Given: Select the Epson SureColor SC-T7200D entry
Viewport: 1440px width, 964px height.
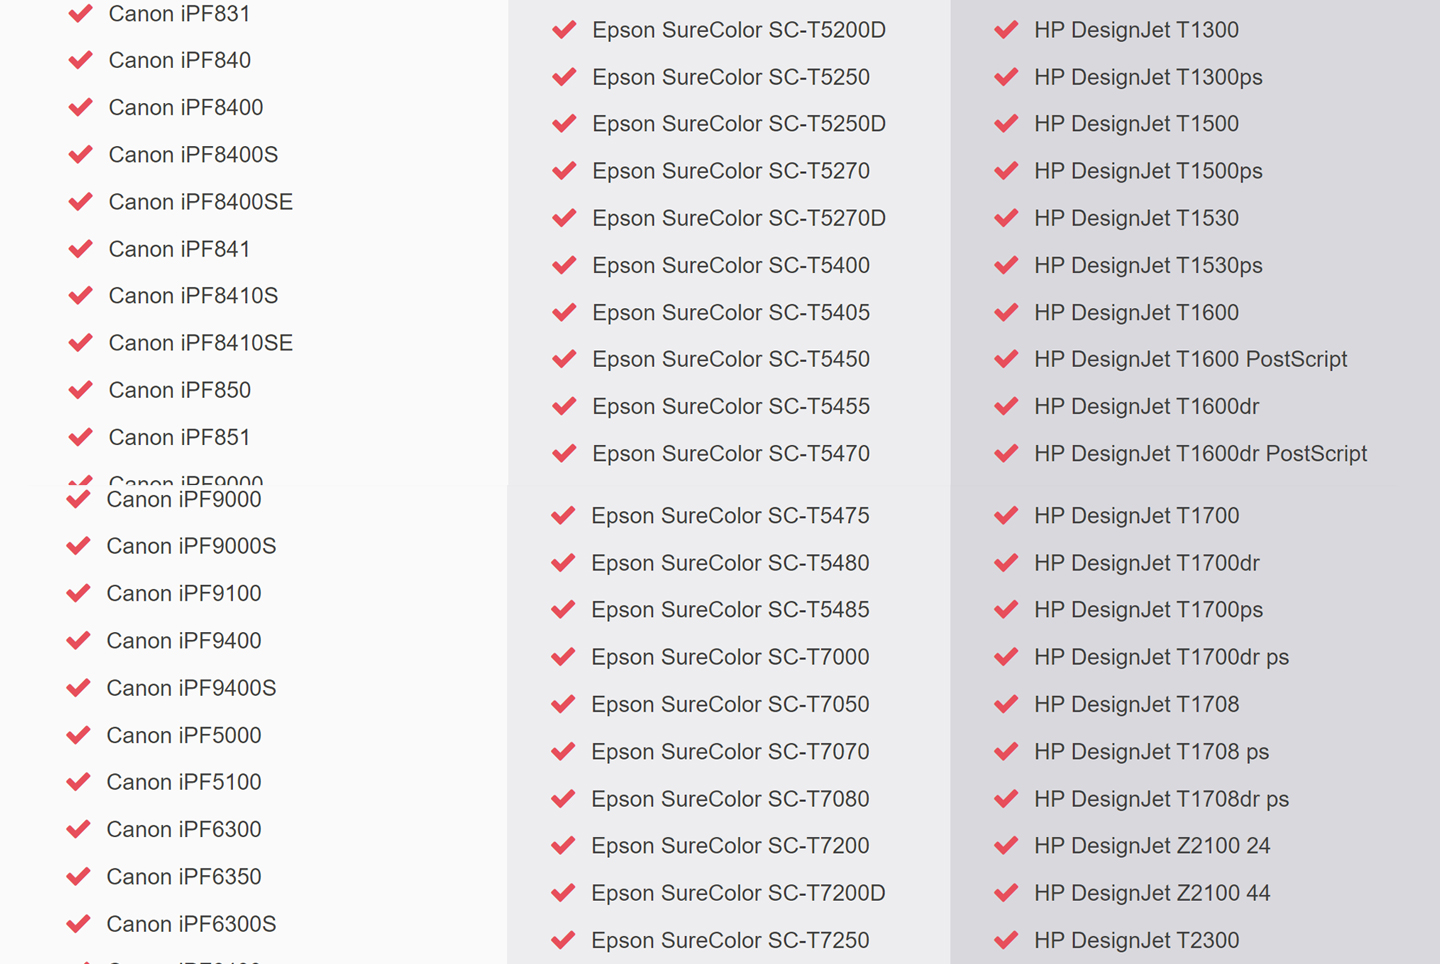Looking at the screenshot, I should [737, 893].
